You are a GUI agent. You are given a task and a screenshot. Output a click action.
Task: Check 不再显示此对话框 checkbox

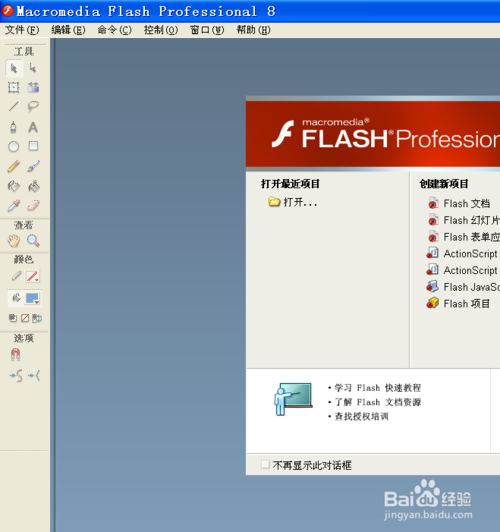[265, 464]
